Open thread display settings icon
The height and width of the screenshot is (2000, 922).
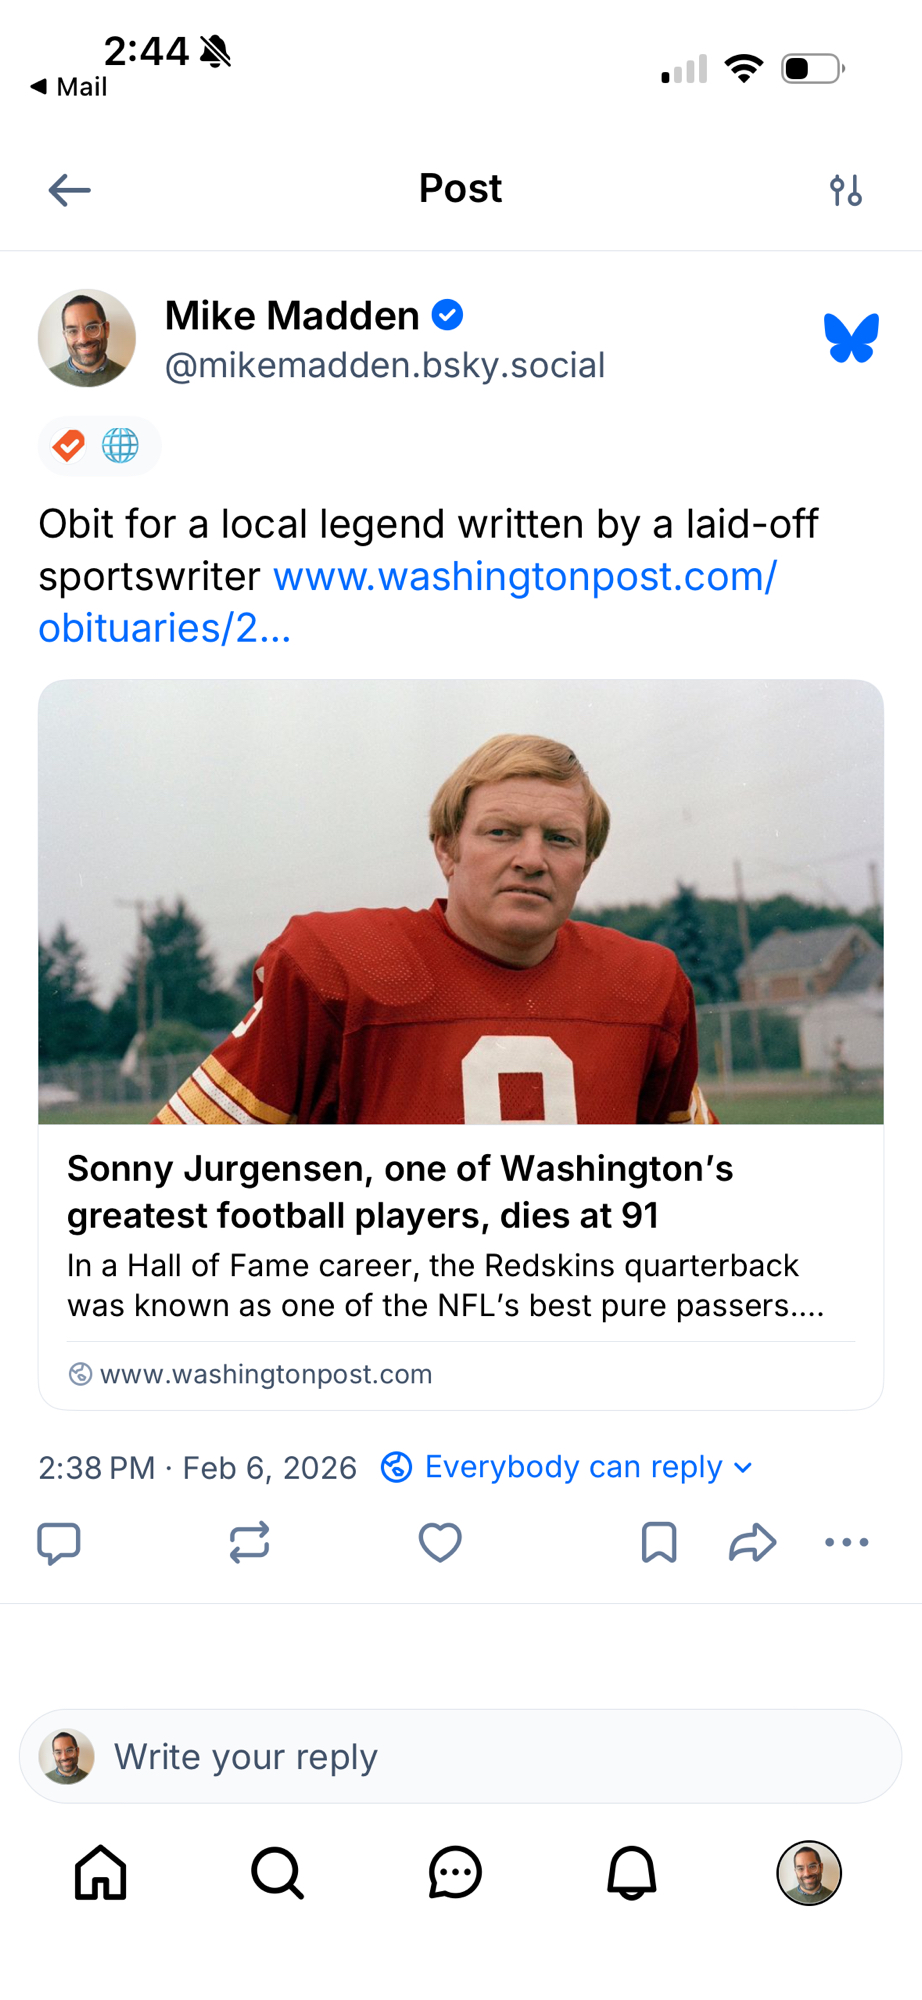845,190
